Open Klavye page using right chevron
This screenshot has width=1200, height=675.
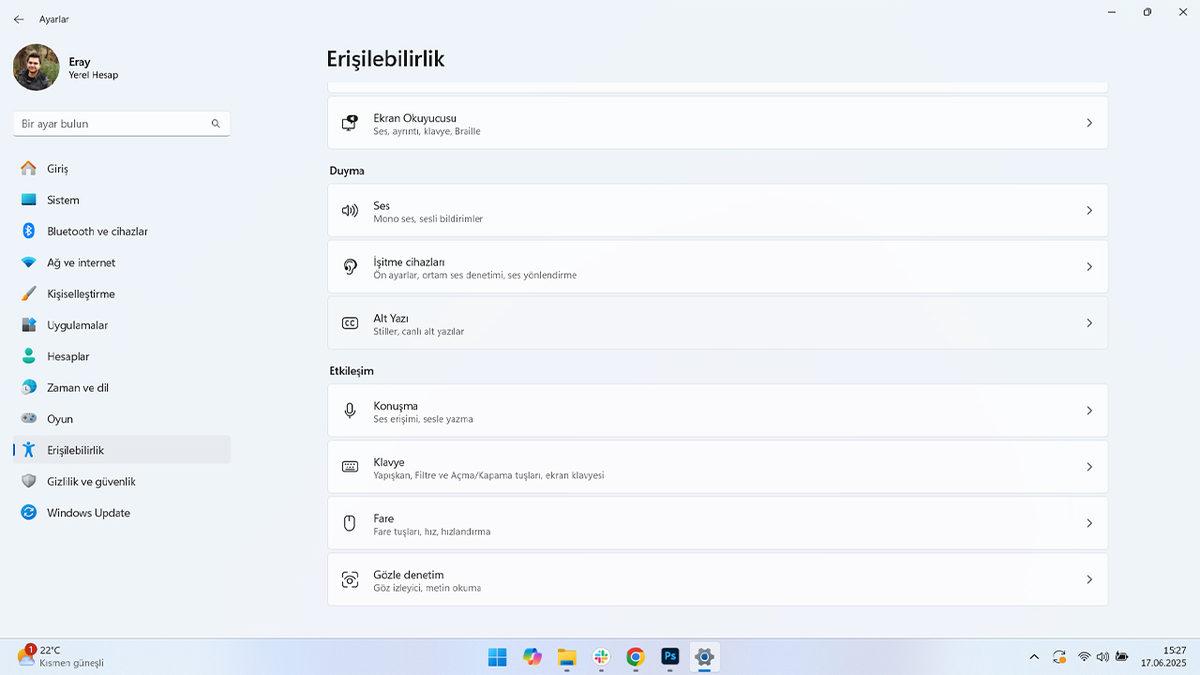pos(1089,467)
